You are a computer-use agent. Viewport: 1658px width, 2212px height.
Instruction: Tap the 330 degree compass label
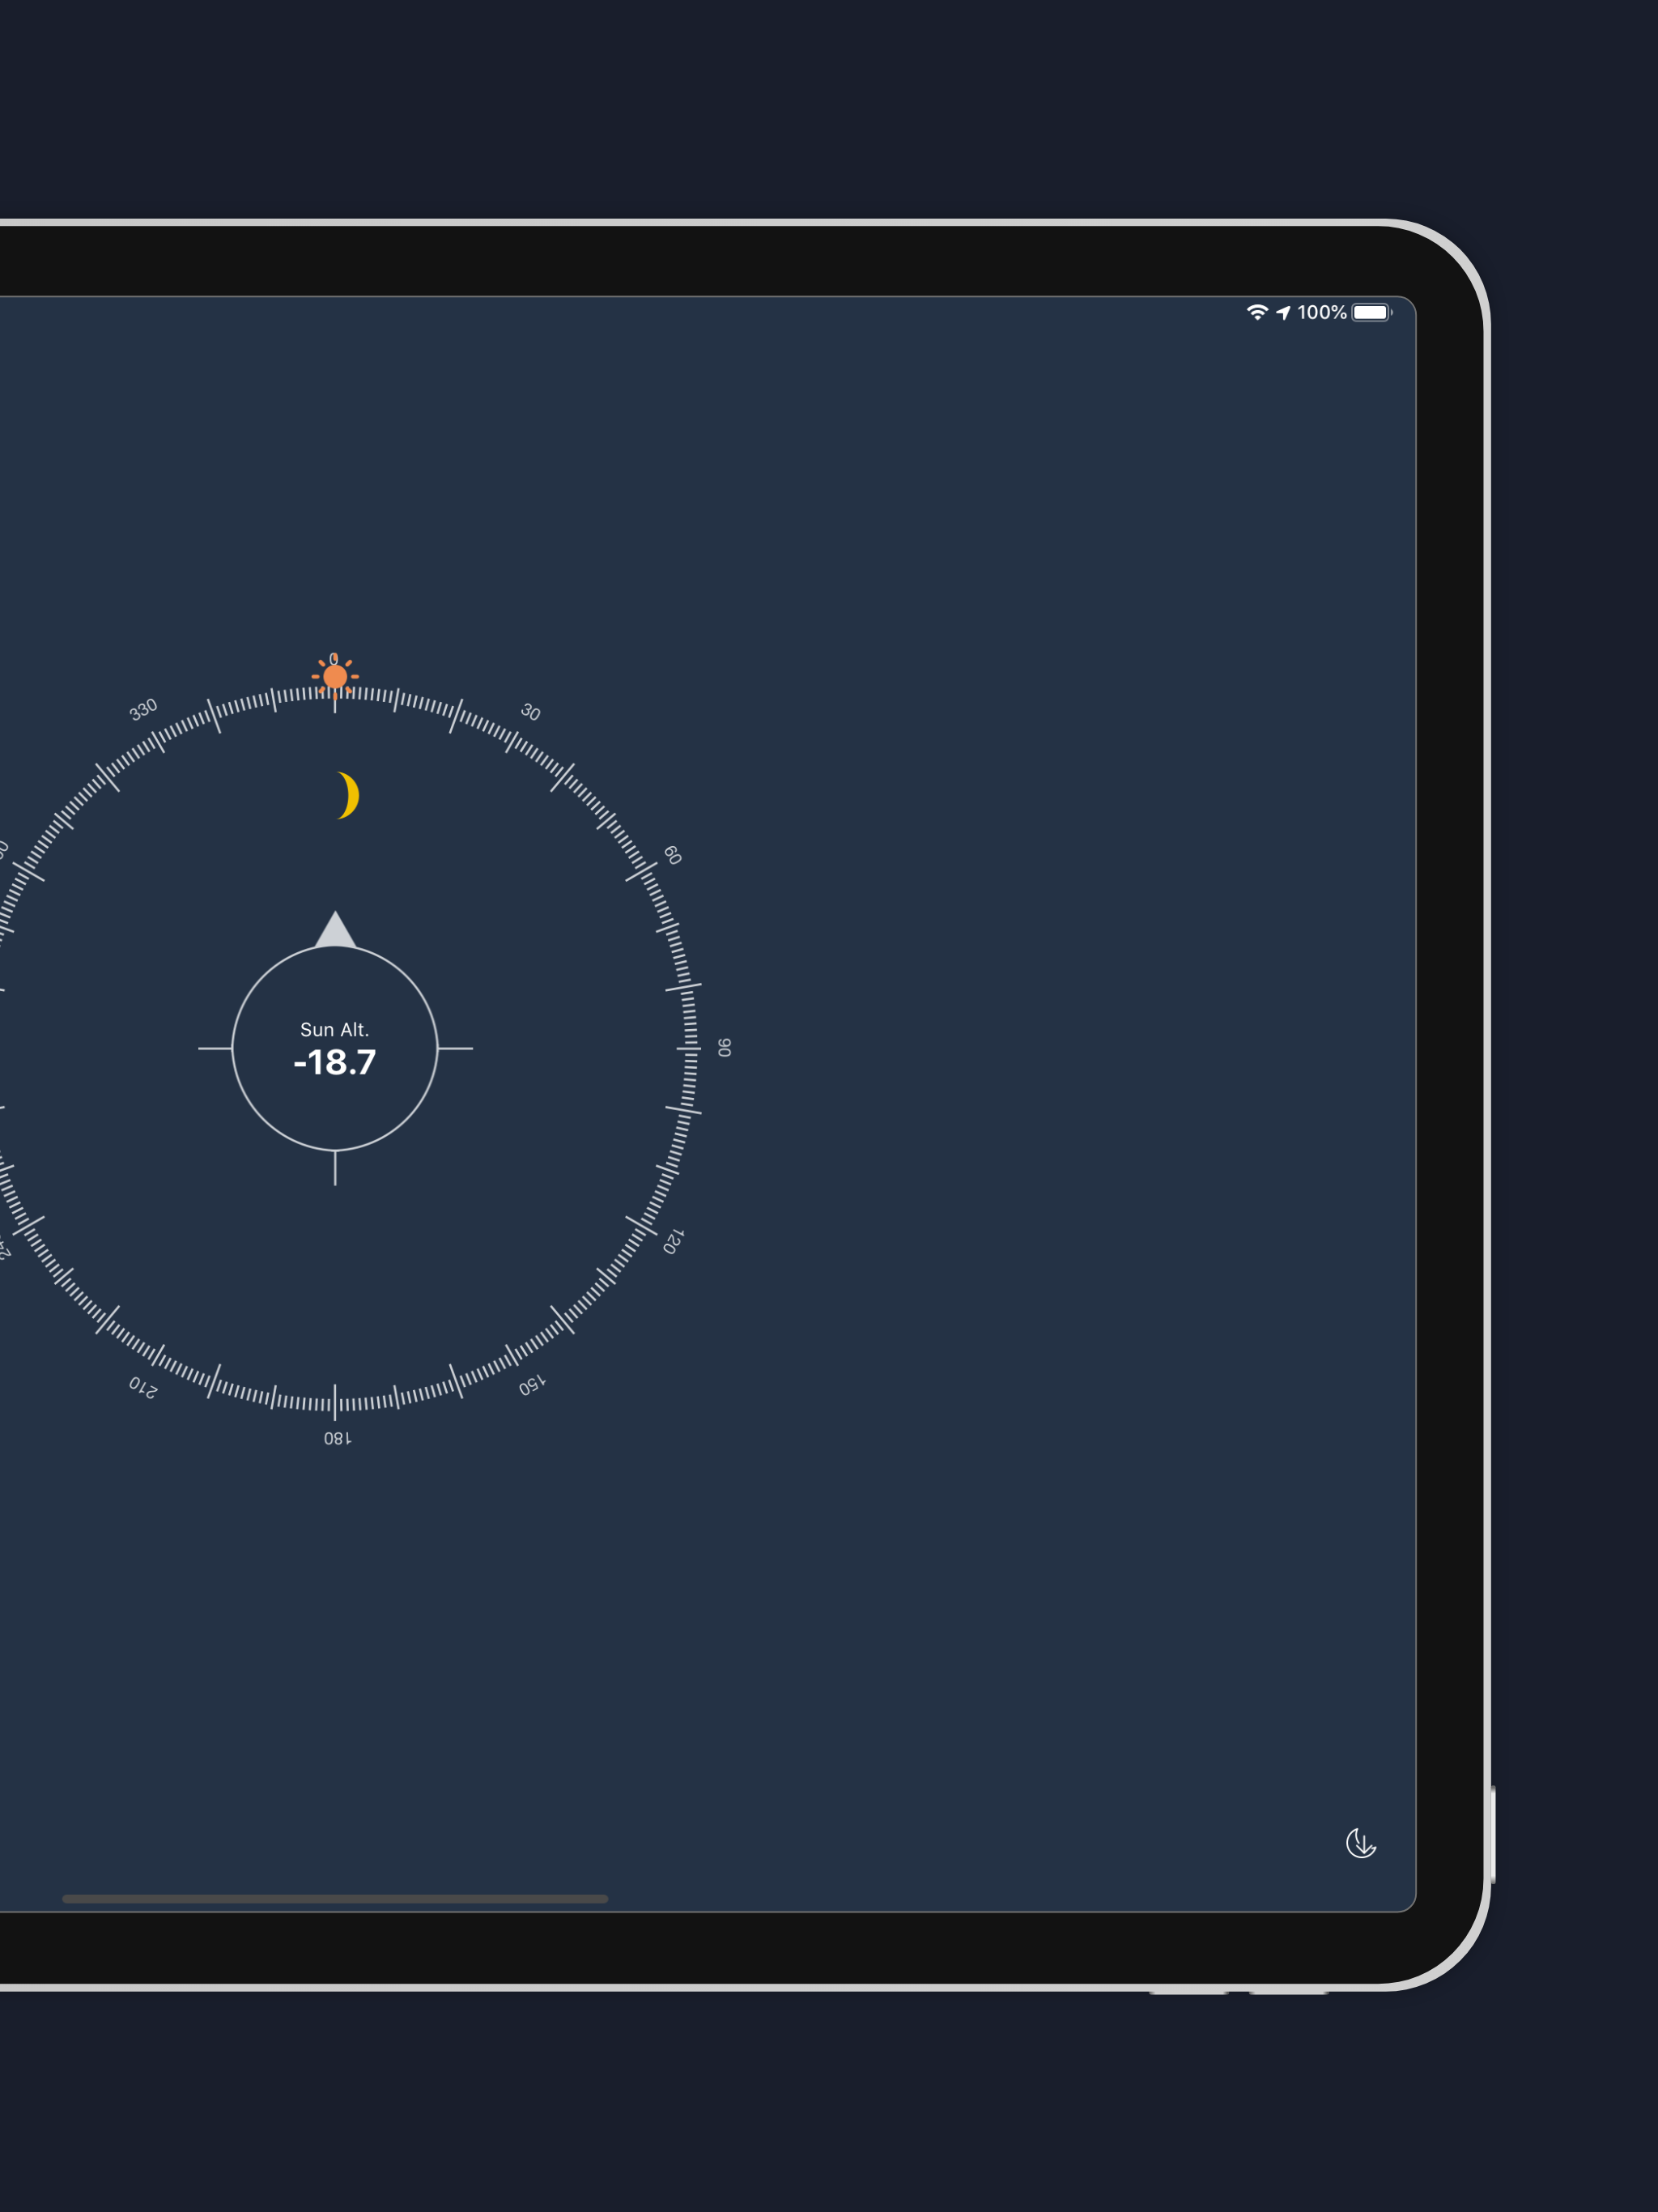[143, 709]
